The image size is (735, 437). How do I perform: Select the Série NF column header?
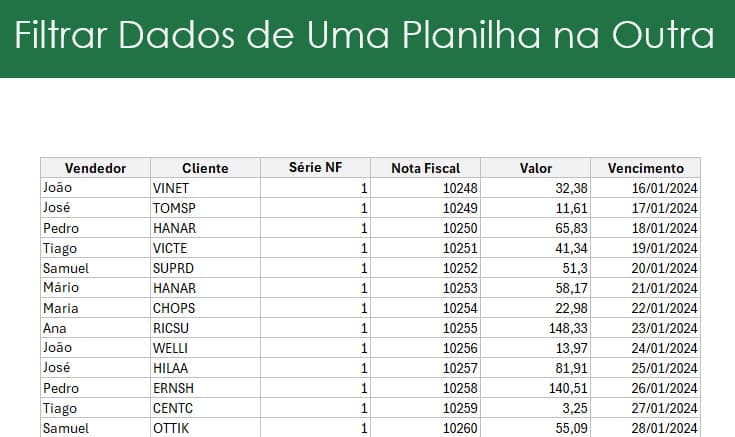tap(315, 168)
